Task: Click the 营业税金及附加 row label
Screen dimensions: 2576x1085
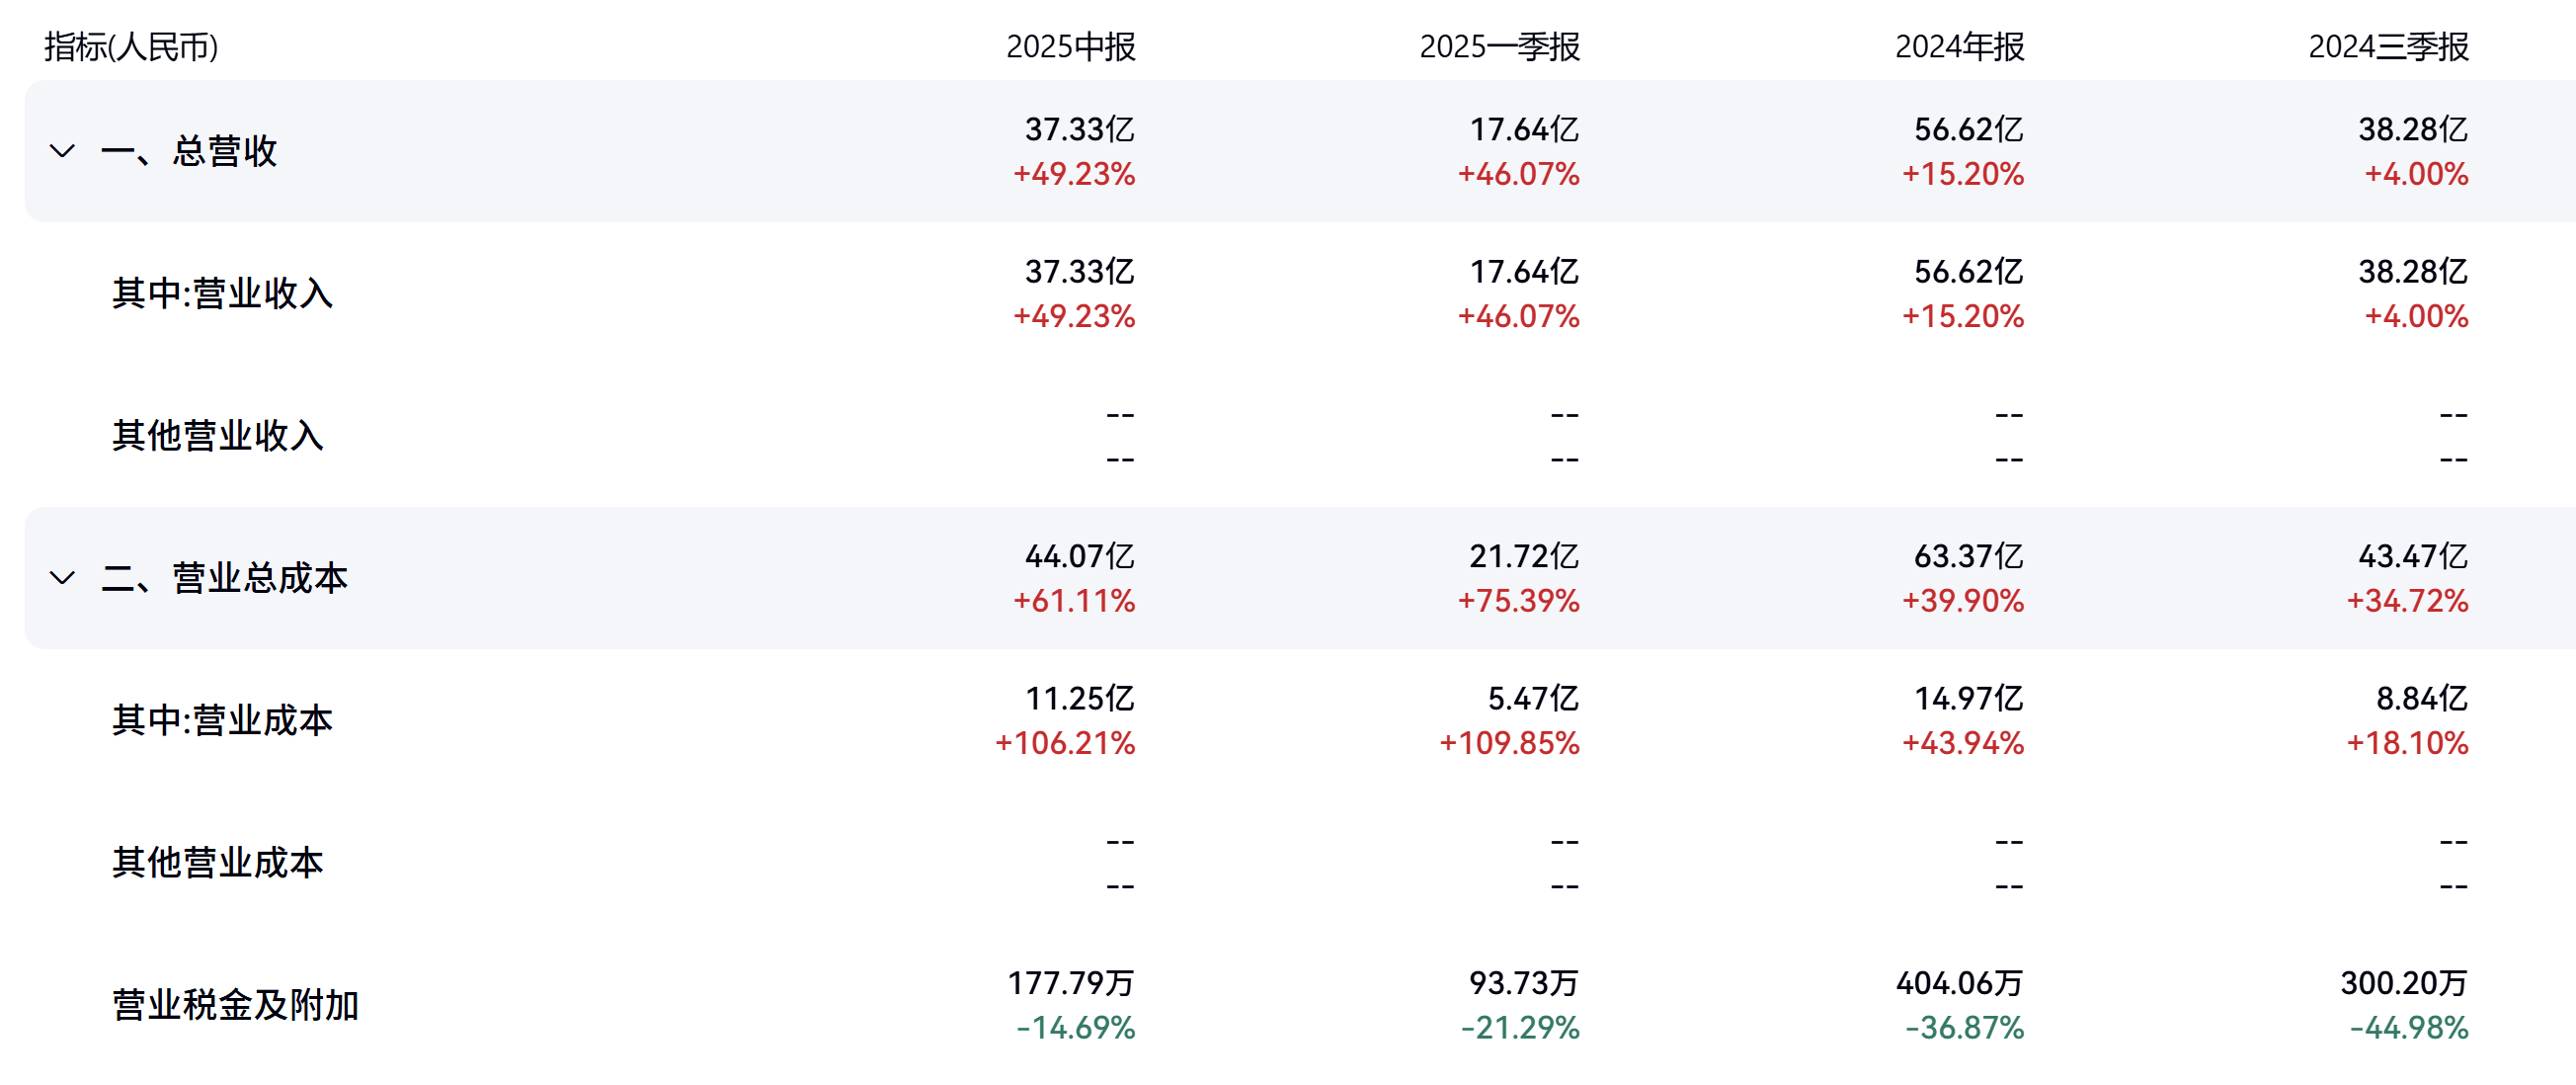Action: pos(235,1005)
